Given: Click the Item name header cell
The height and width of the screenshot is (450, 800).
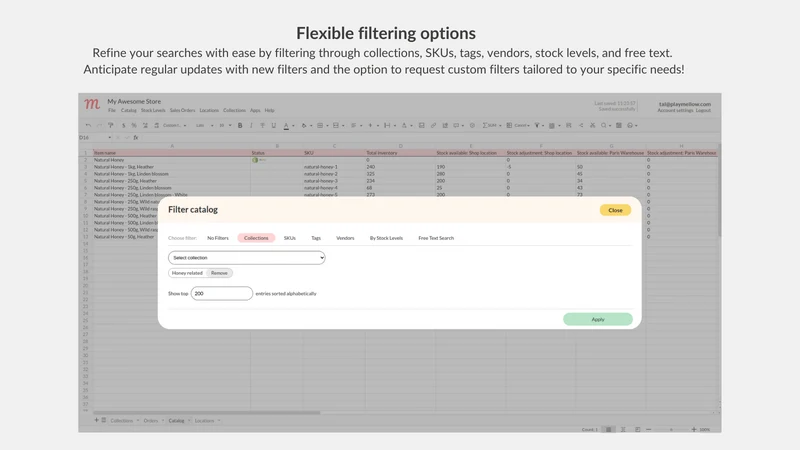Looking at the screenshot, I should click(x=171, y=153).
